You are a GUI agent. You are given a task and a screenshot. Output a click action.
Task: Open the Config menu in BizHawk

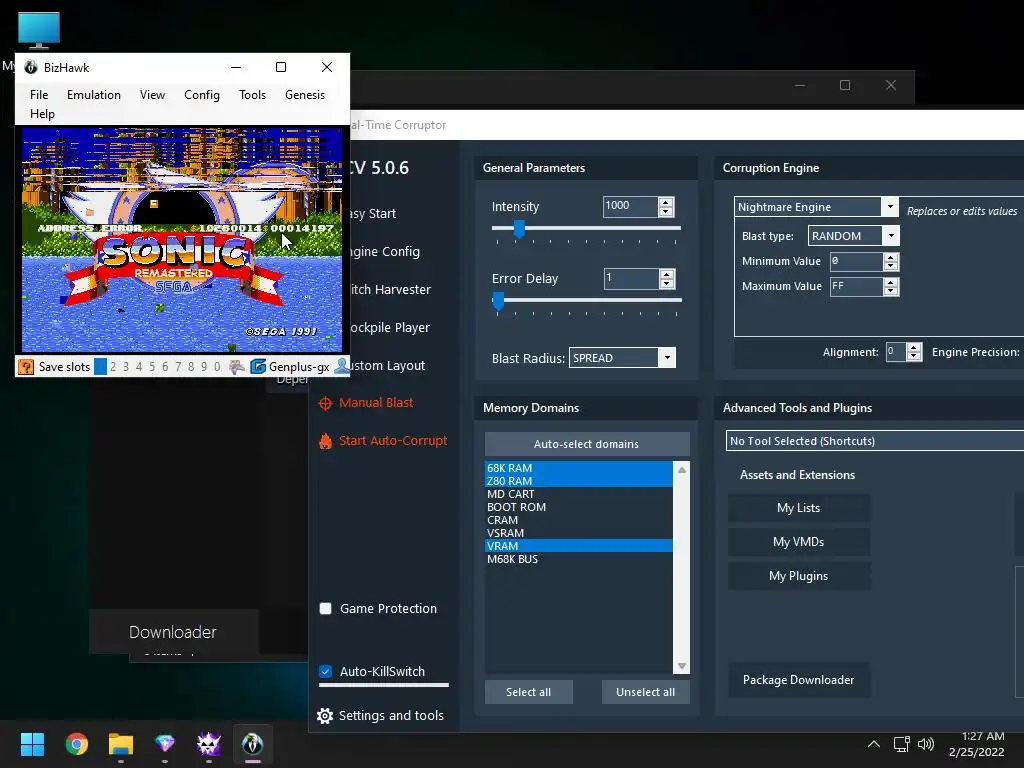point(202,95)
